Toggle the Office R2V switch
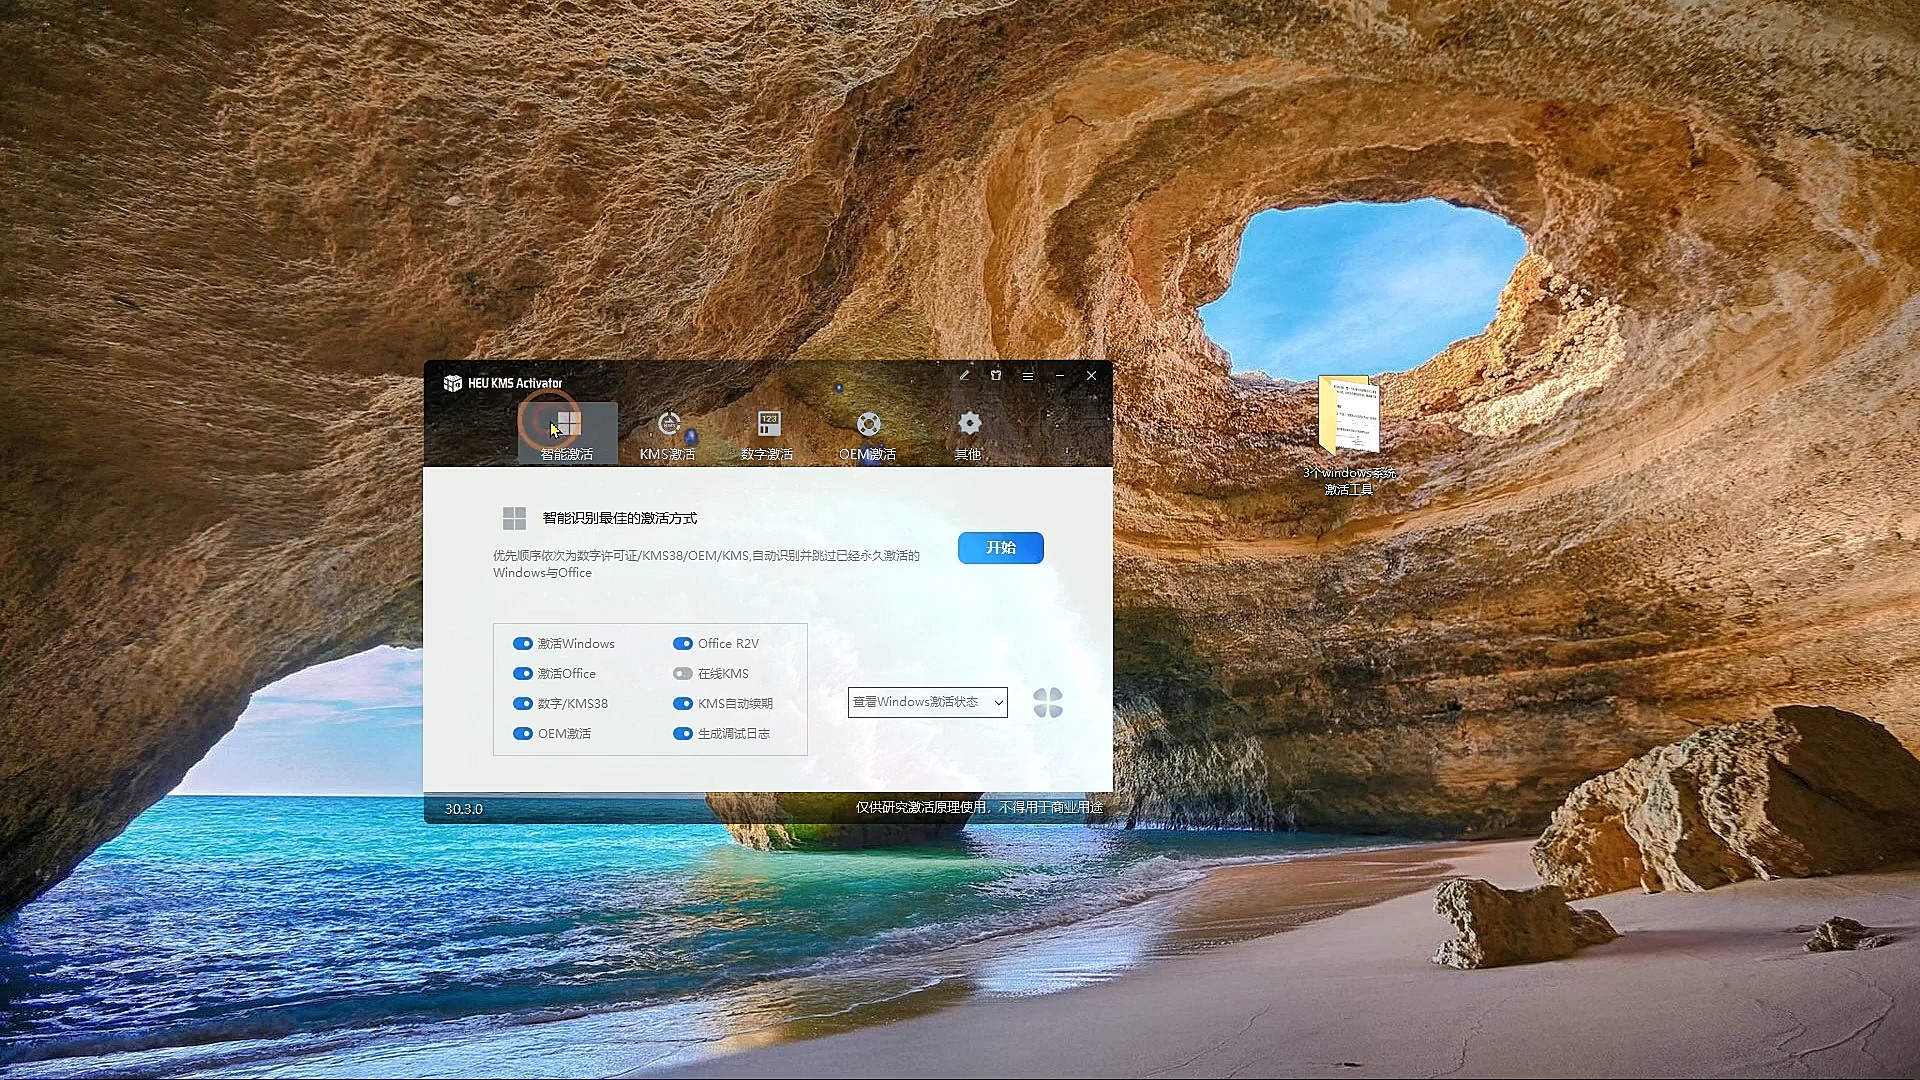This screenshot has width=1920, height=1080. tap(682, 642)
